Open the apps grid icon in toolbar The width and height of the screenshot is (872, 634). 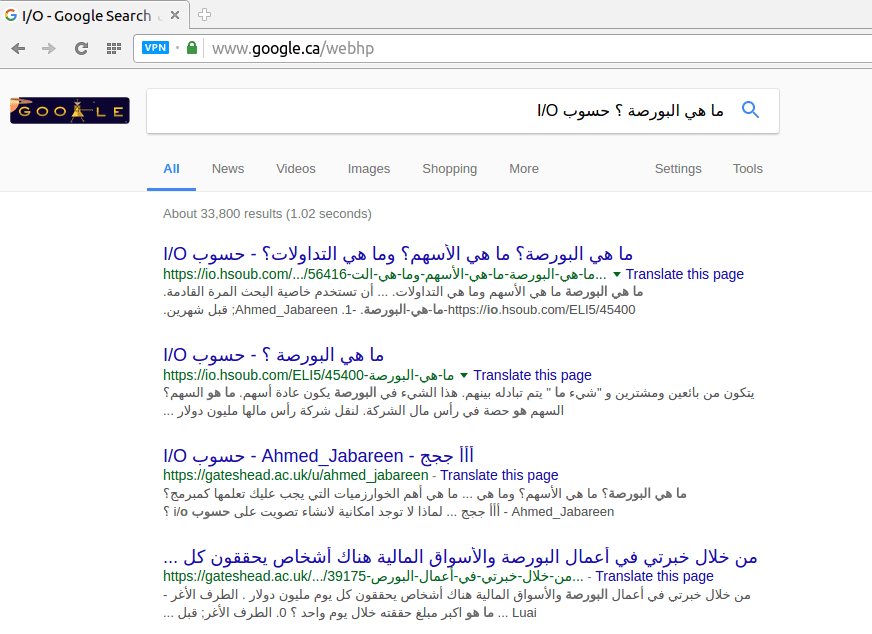[114, 48]
